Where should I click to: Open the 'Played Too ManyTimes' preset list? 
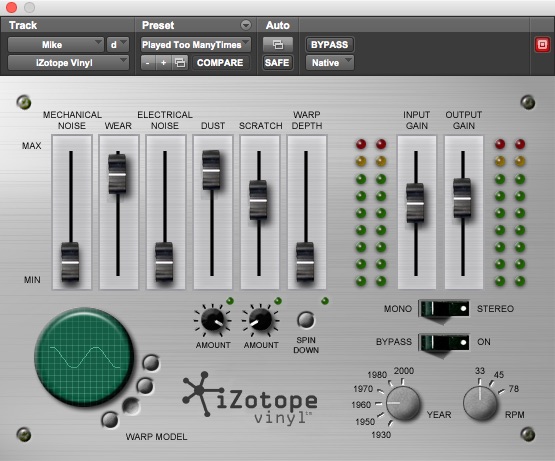(x=196, y=45)
